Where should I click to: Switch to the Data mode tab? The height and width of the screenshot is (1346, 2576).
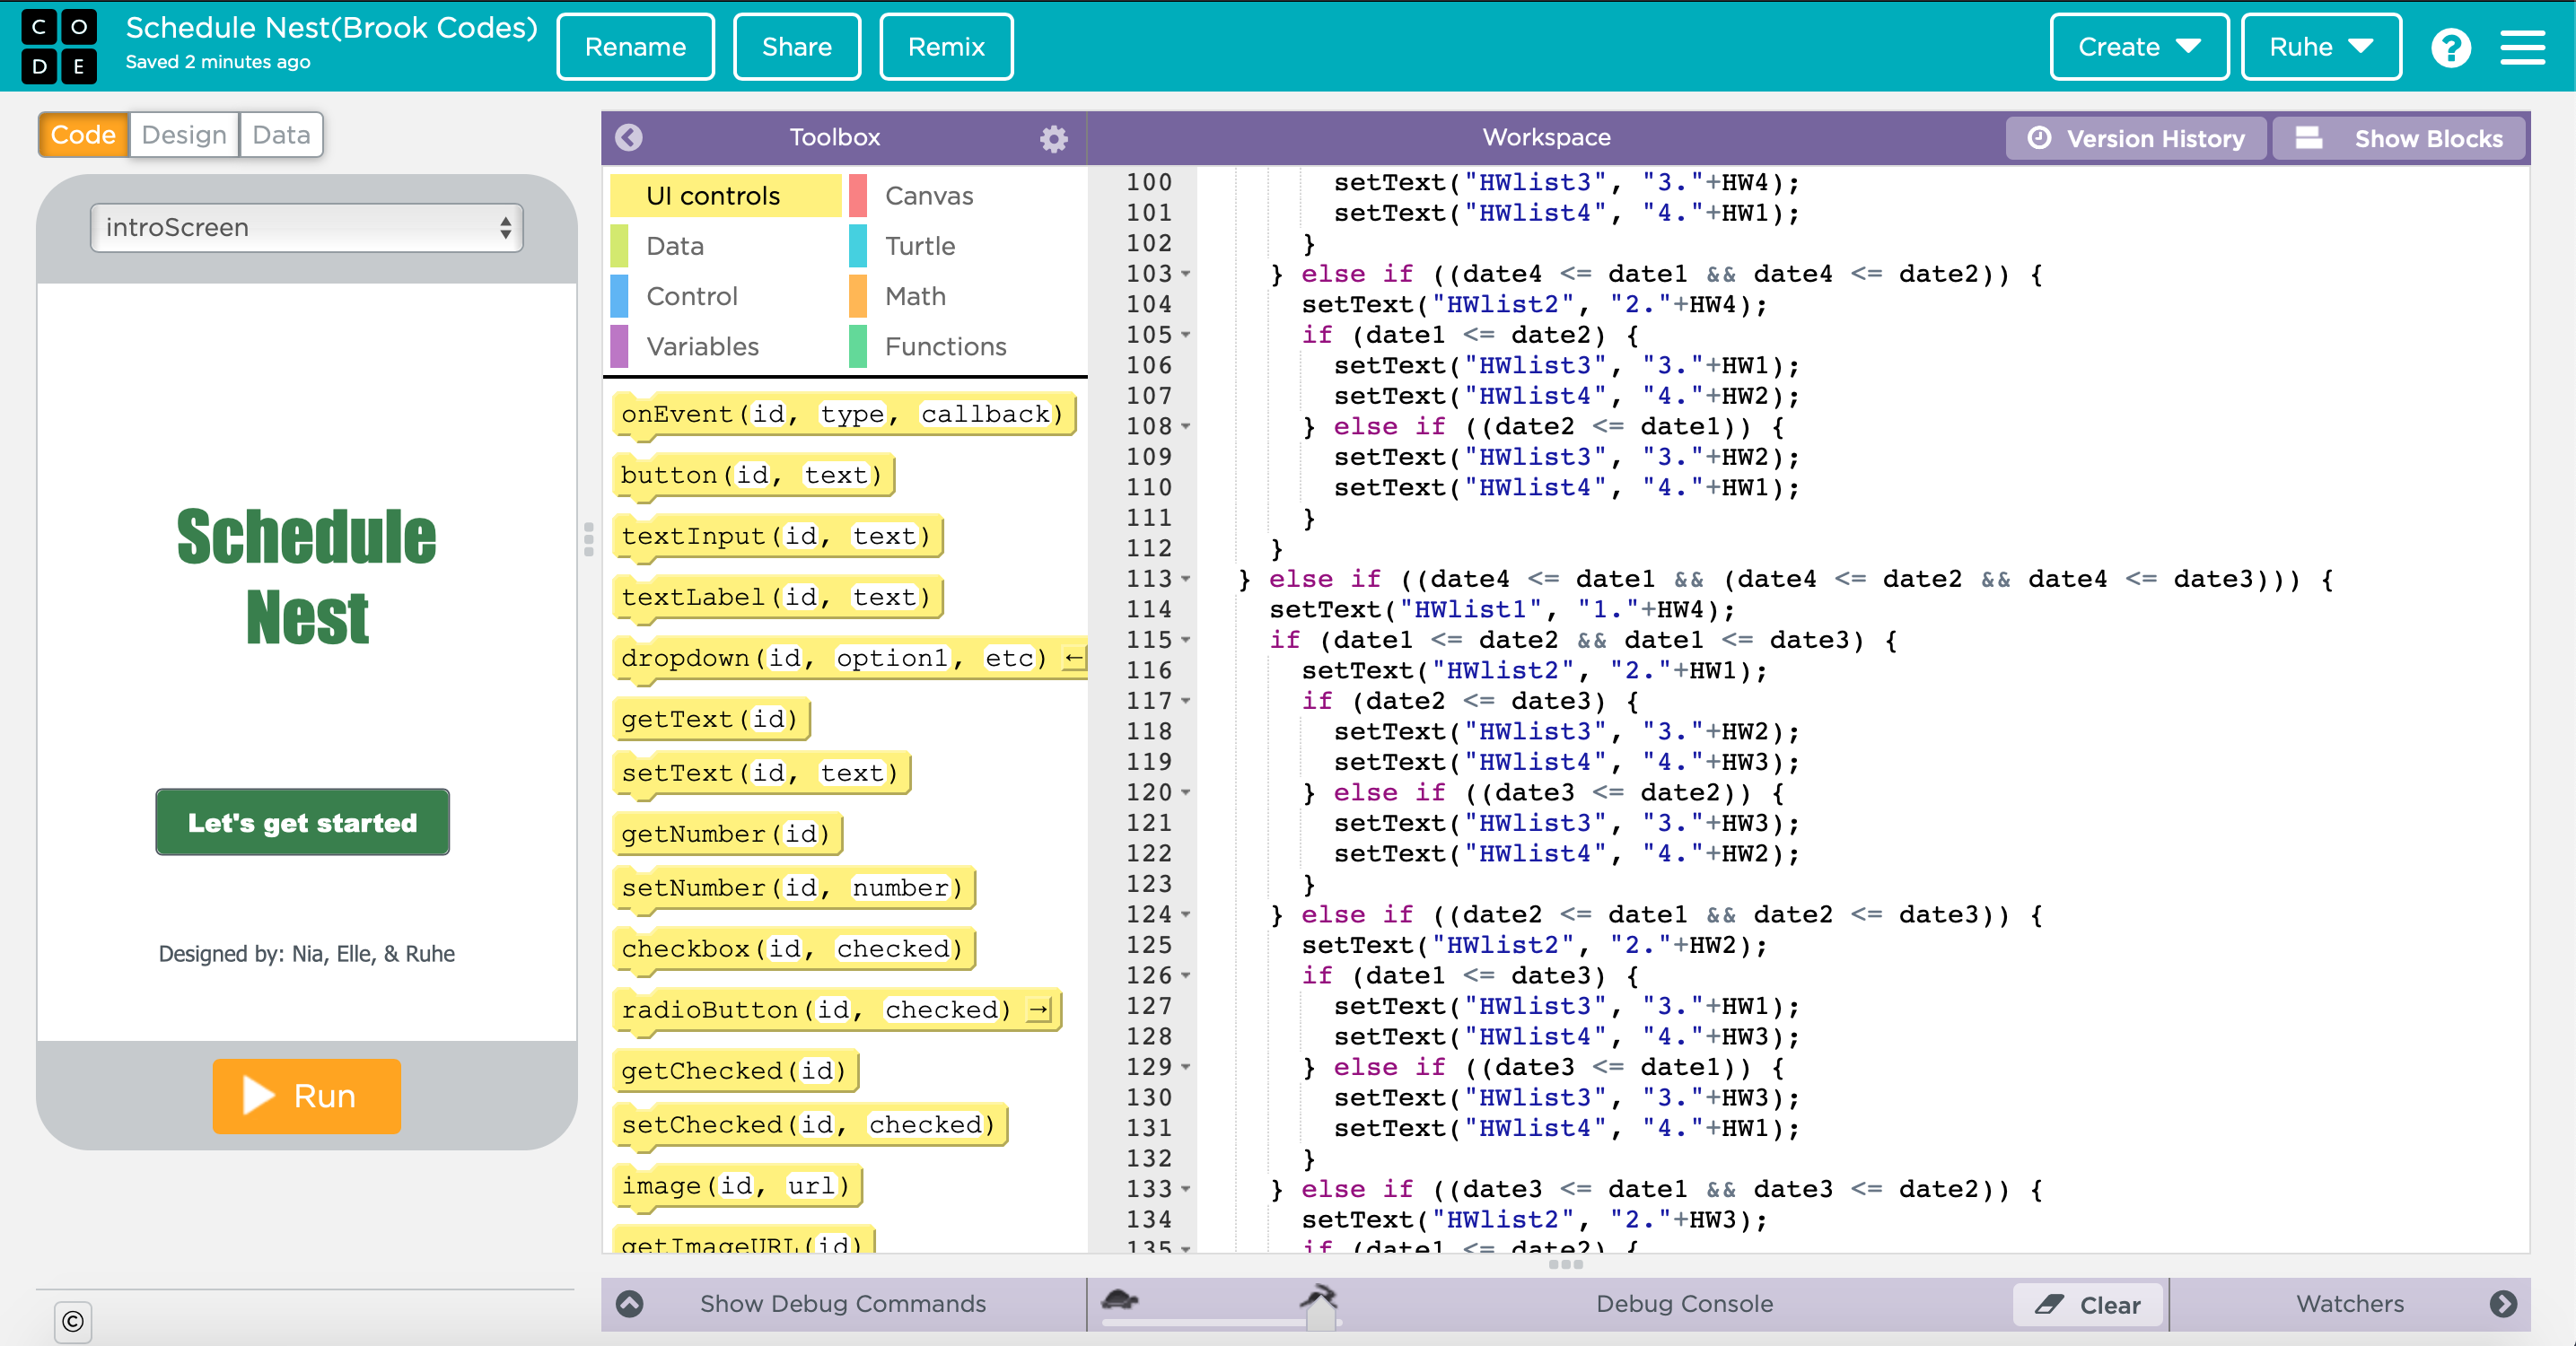pos(281,135)
